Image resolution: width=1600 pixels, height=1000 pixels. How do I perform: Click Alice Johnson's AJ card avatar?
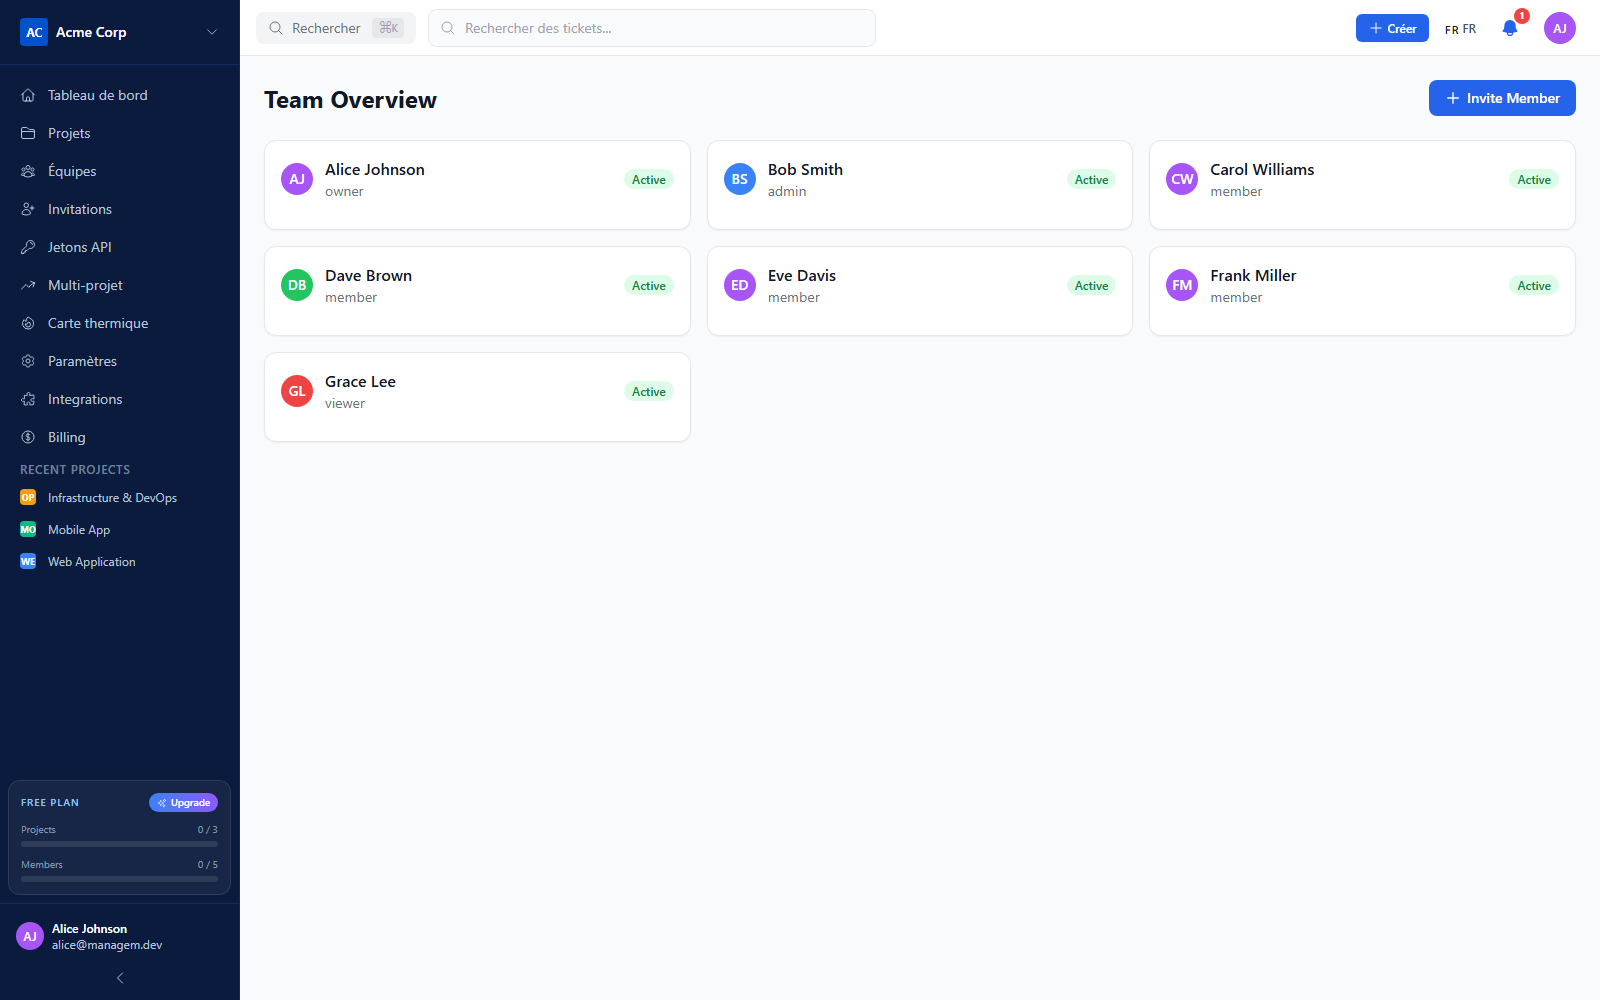click(x=297, y=179)
